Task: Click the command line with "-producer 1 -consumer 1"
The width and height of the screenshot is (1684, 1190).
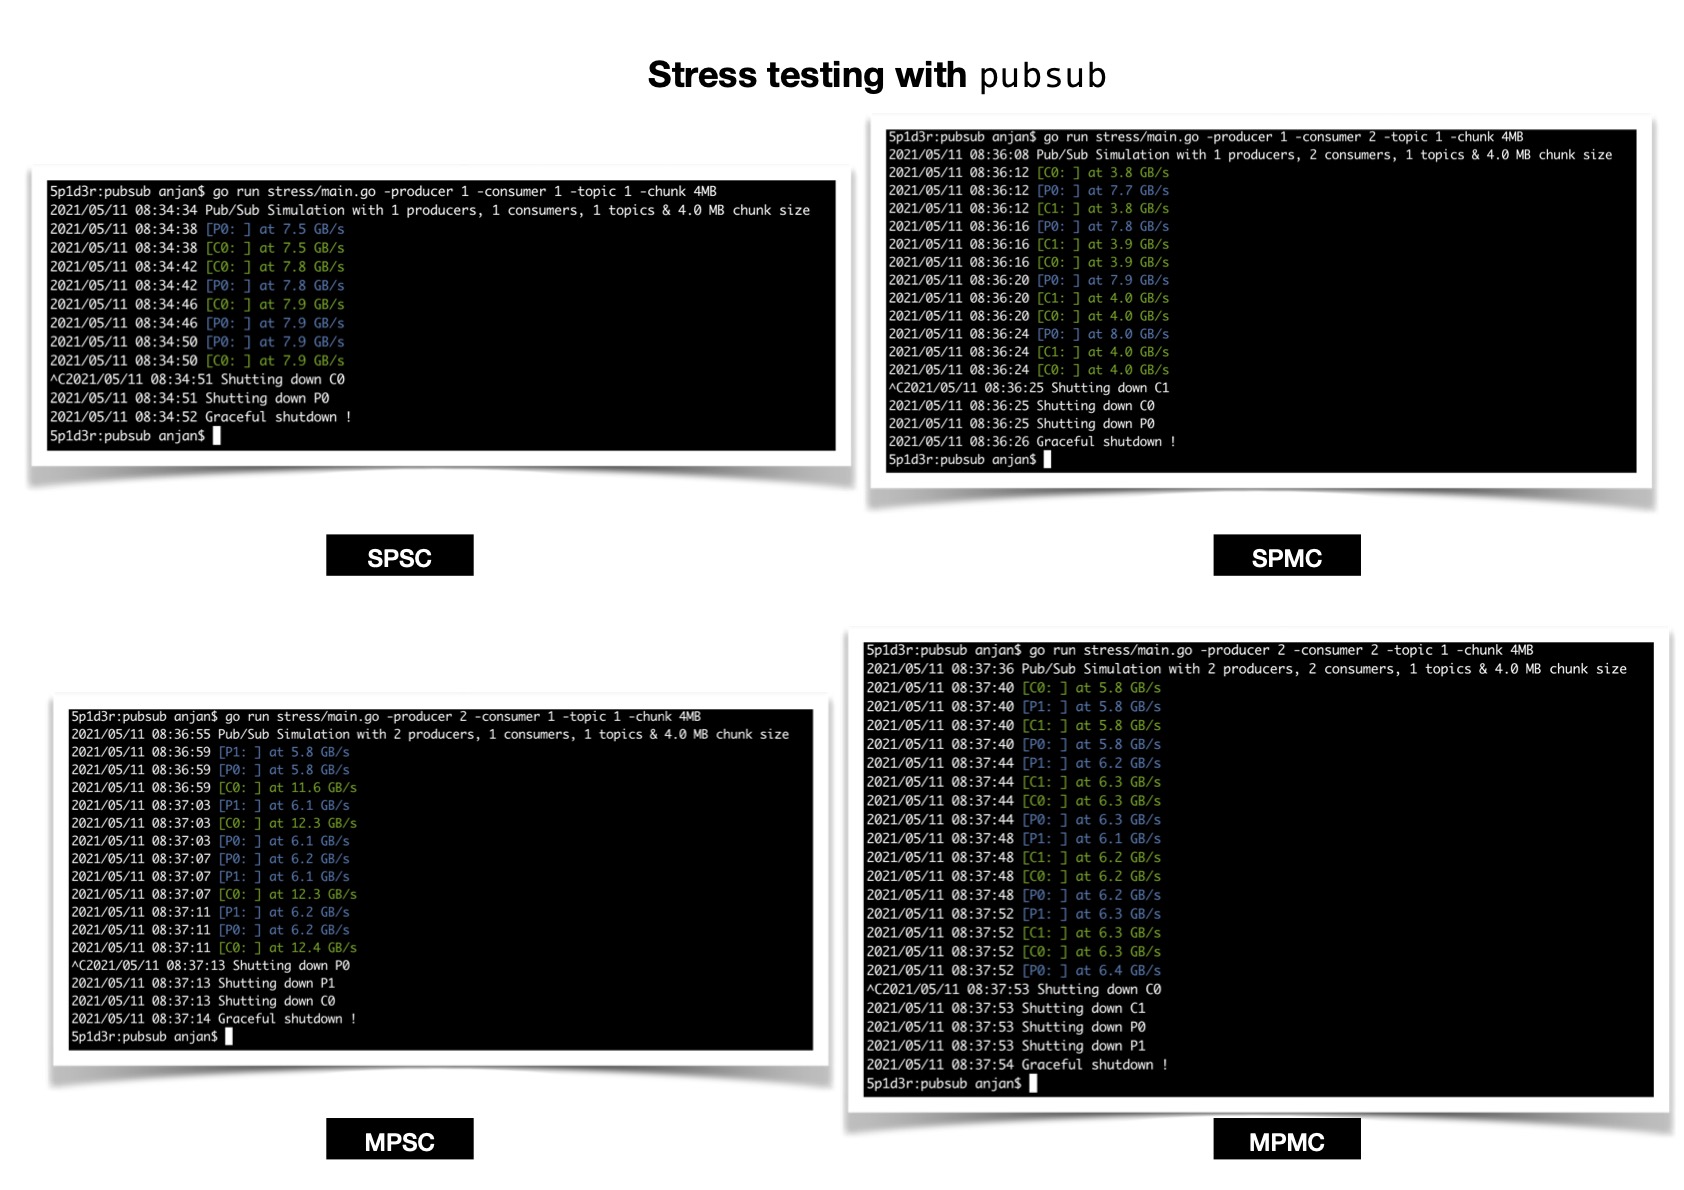Action: click(383, 191)
